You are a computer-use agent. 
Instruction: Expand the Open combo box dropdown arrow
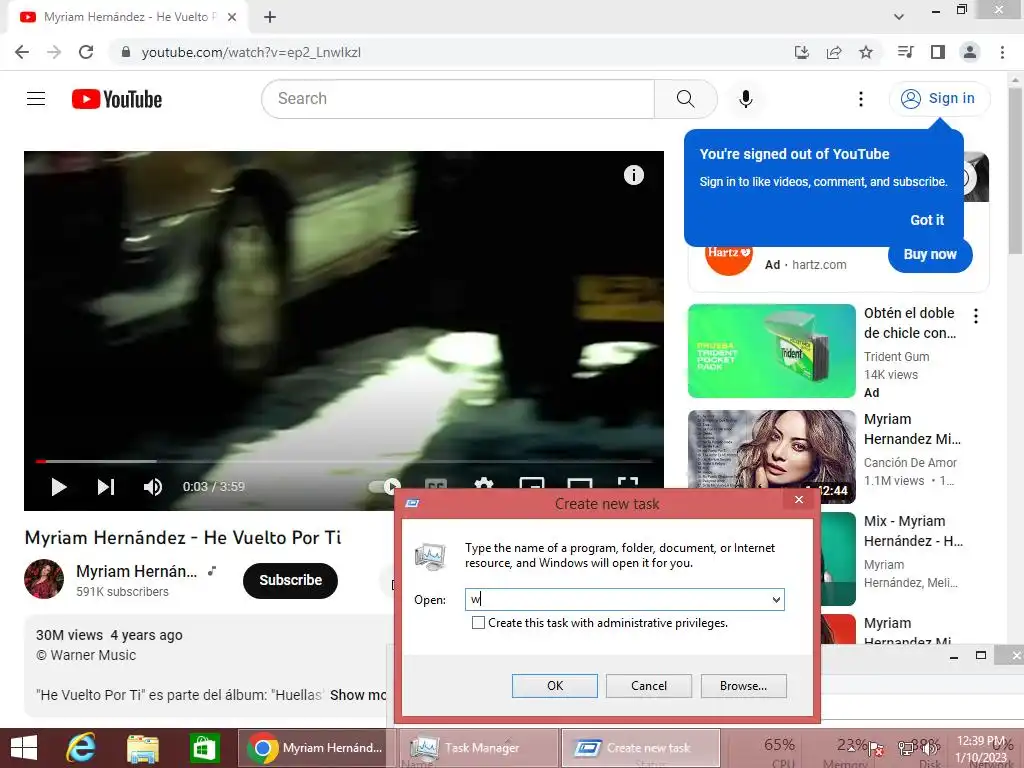click(776, 600)
